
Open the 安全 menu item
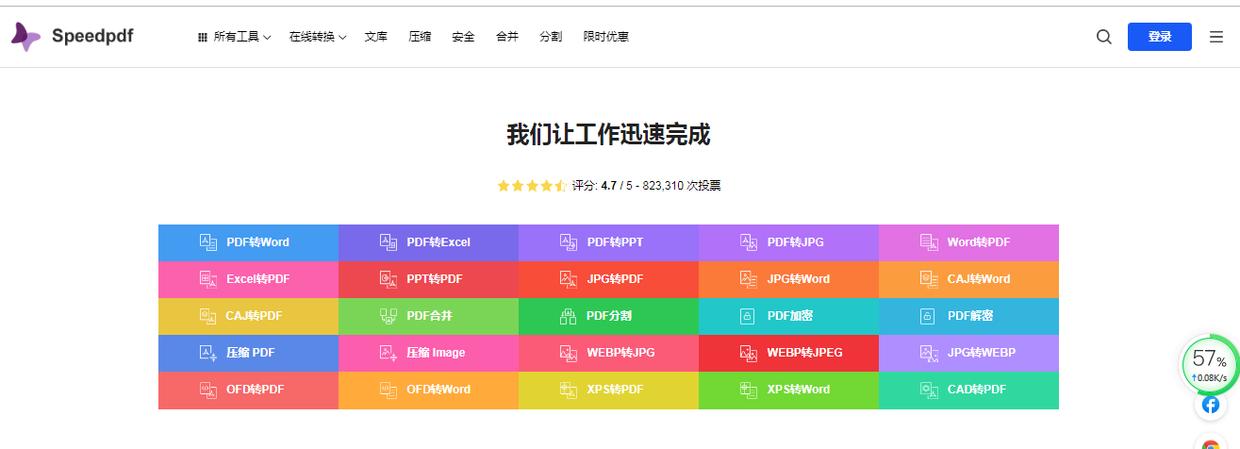[463, 37]
